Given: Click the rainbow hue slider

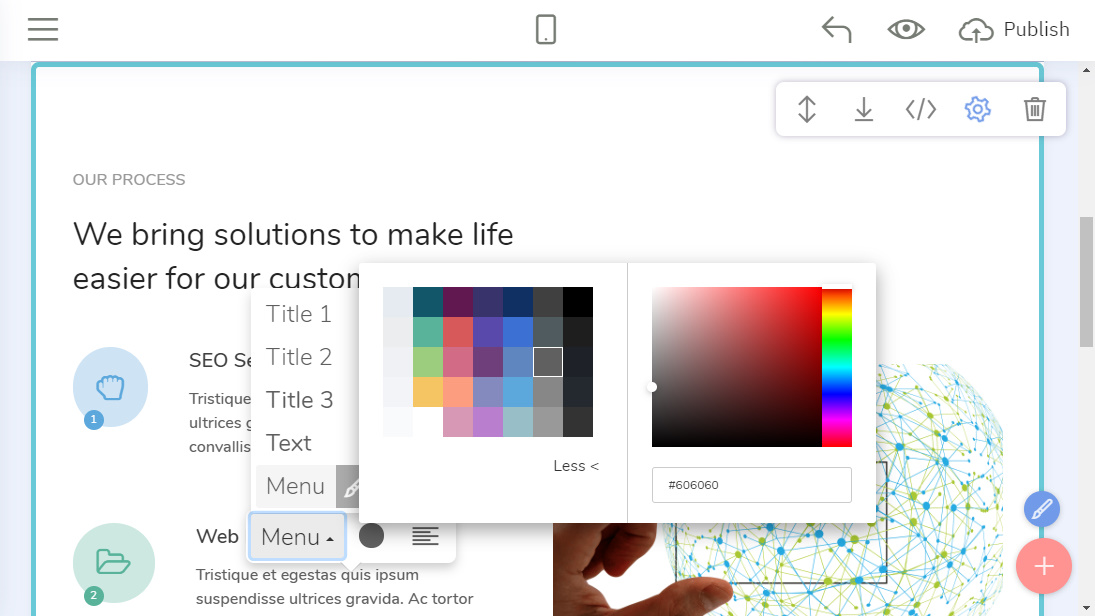Looking at the screenshot, I should pos(836,367).
